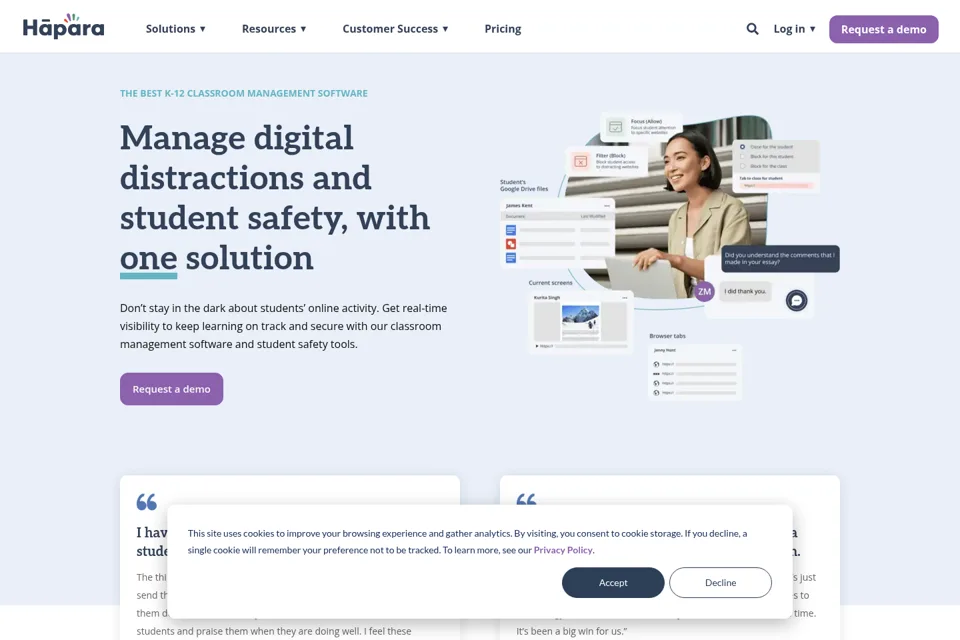Open the Log in dropdown
The image size is (960, 640).
794,29
